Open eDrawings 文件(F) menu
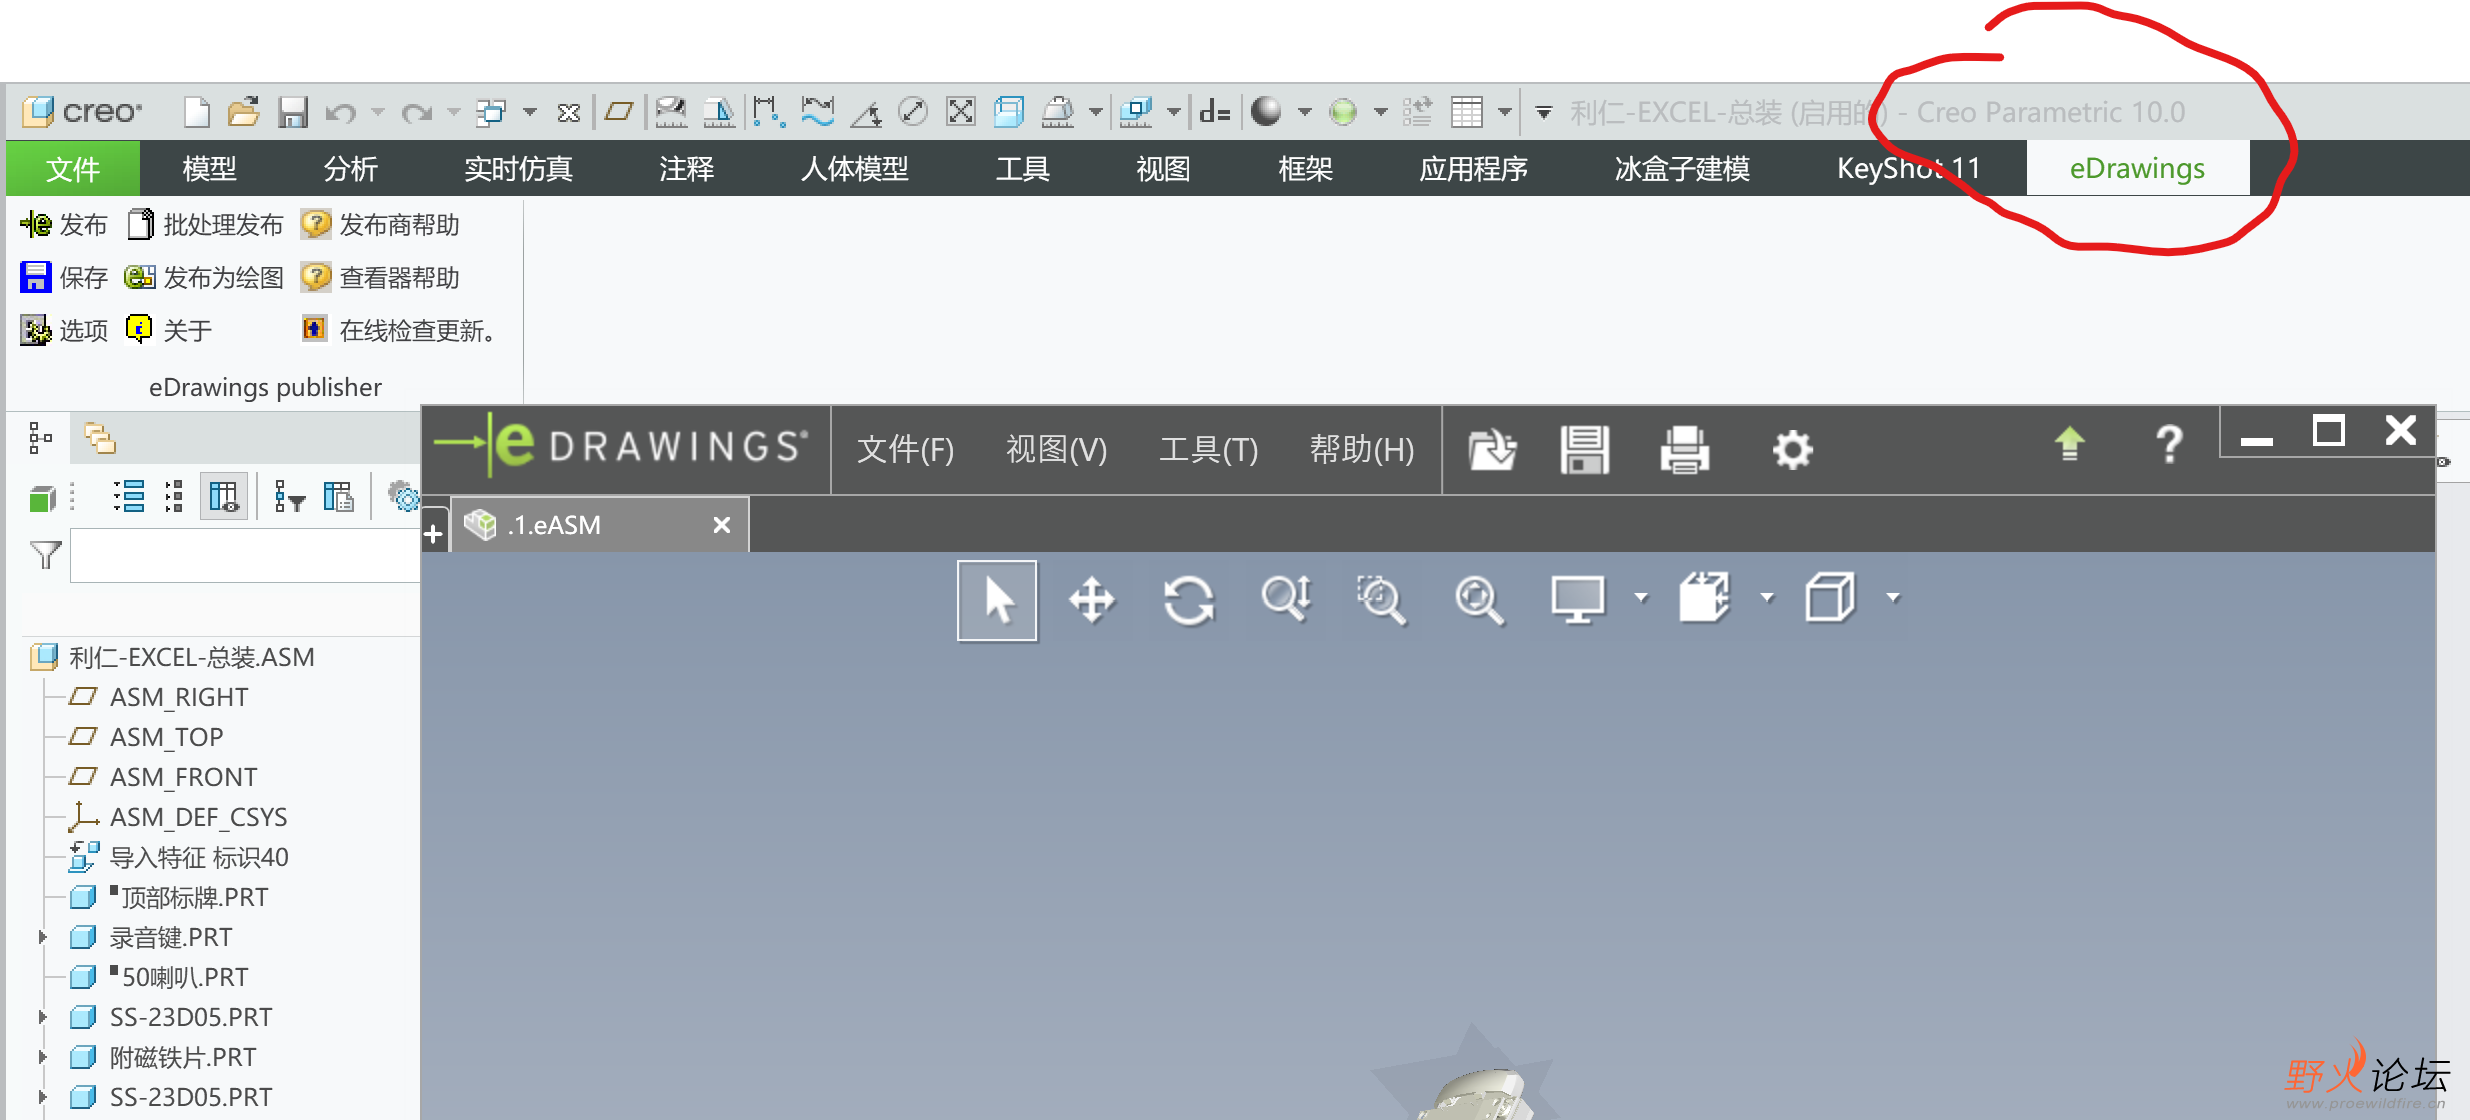 pos(905,449)
